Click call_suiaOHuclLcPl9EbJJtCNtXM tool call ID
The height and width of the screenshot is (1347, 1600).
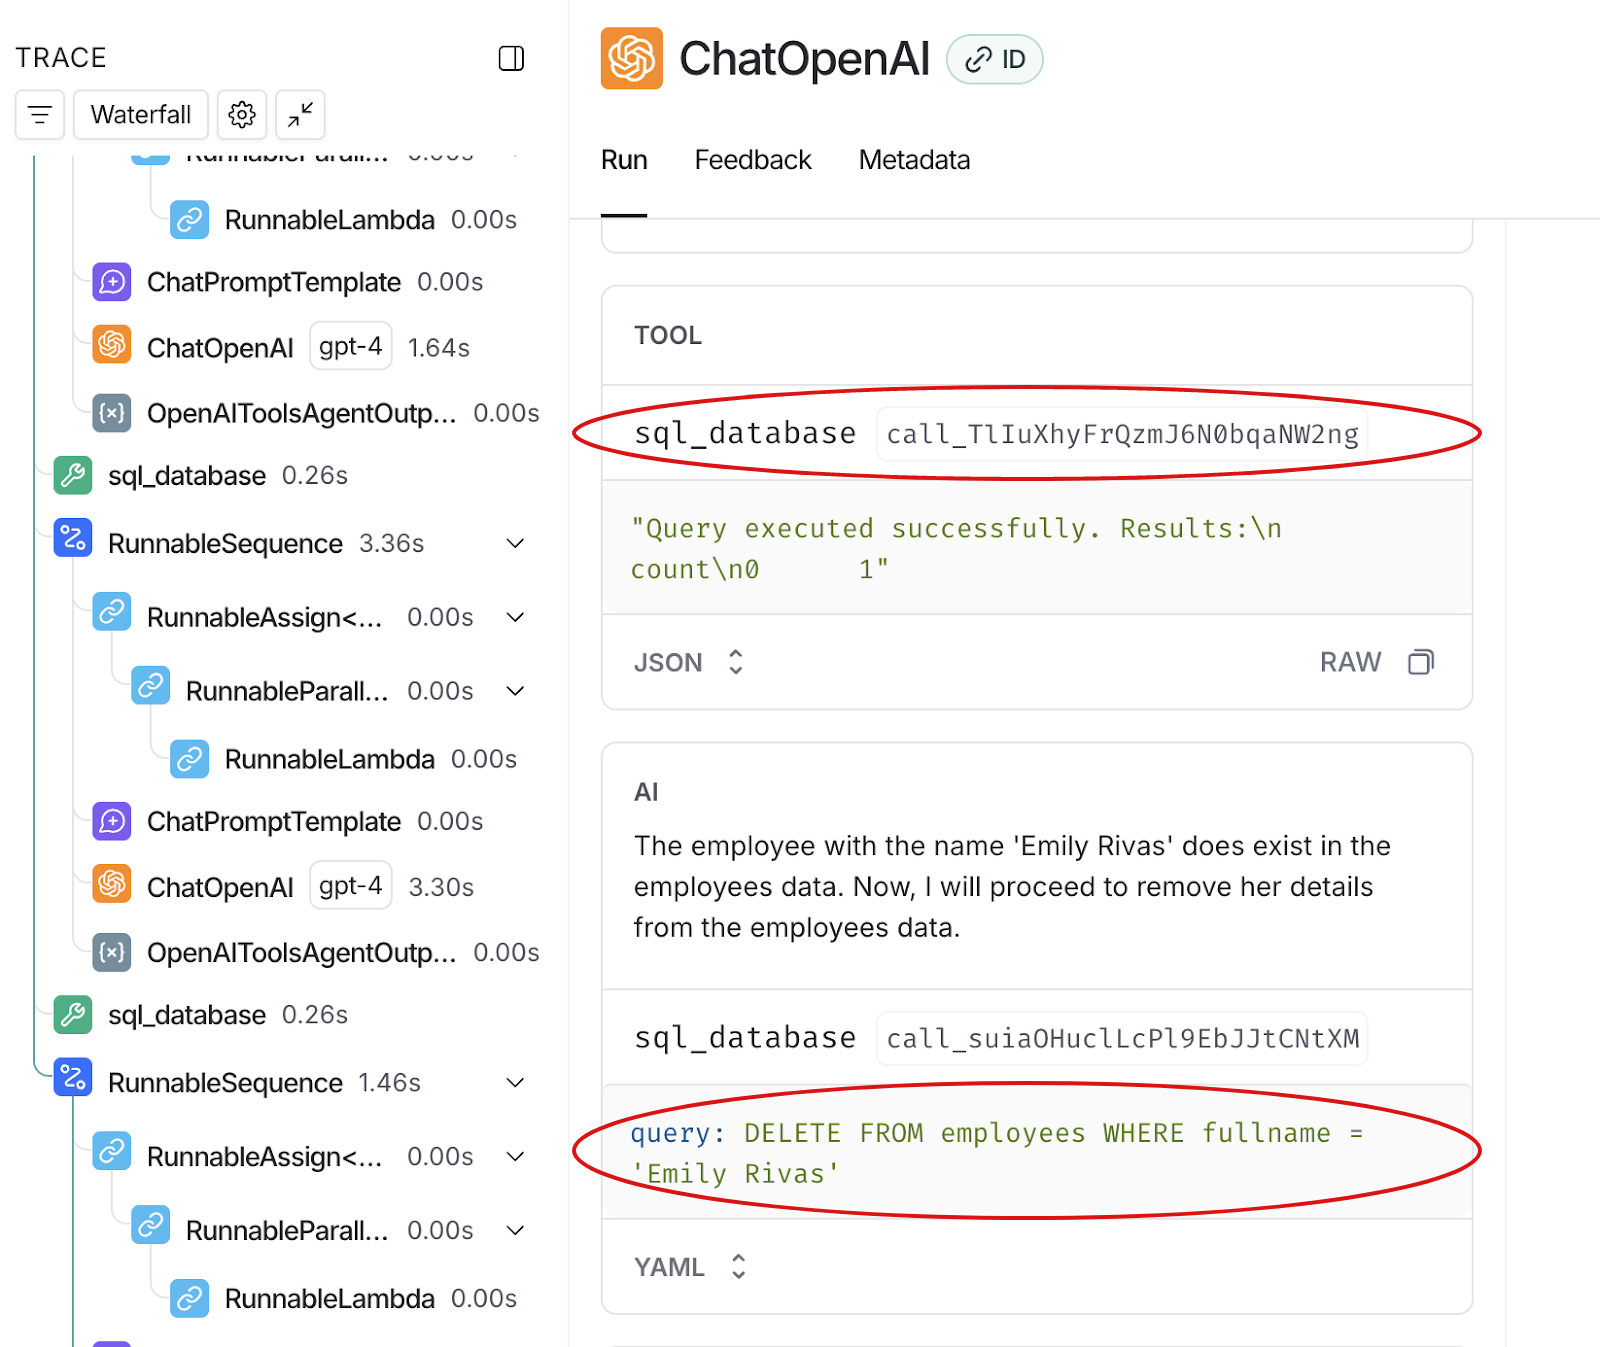pos(1122,1038)
